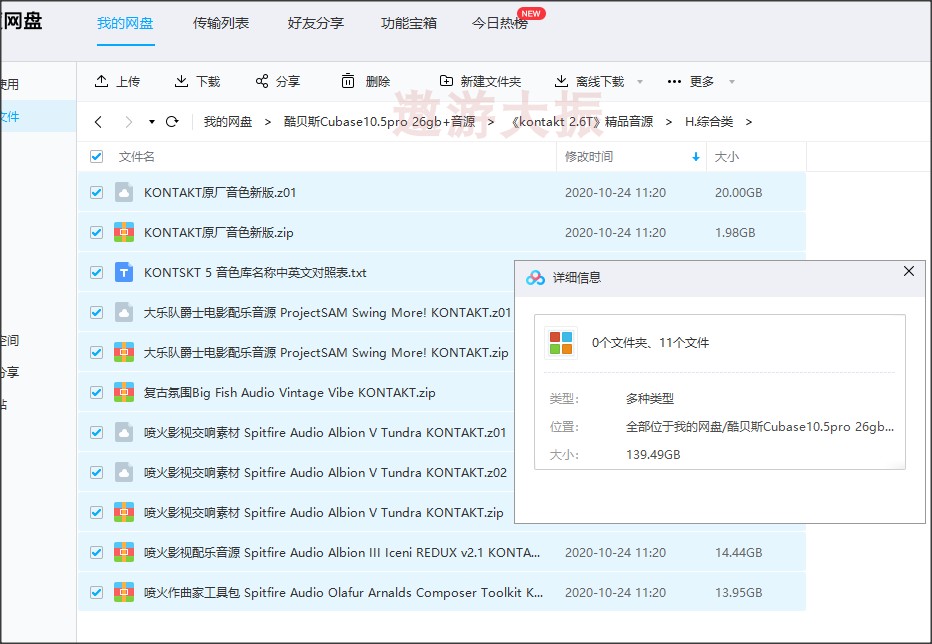This screenshot has width=932, height=644.
Task: Uncheck Albion V Tundra z02 checkbox
Action: [96, 472]
